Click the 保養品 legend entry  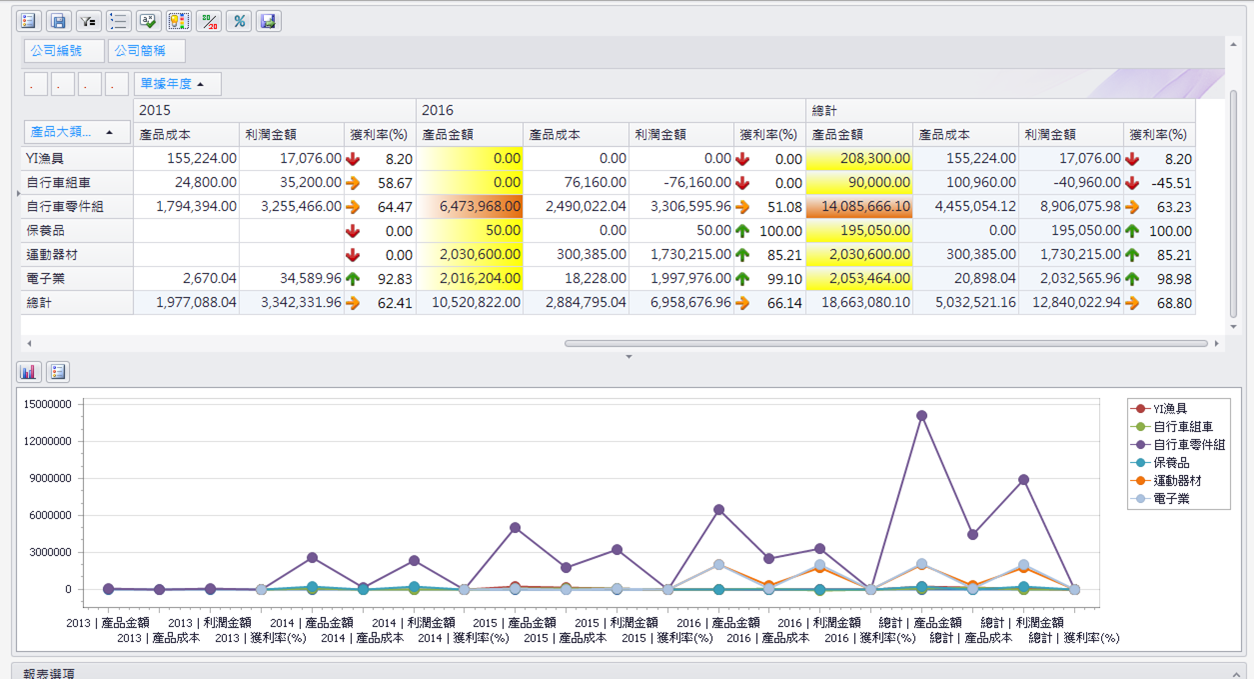tap(1160, 463)
